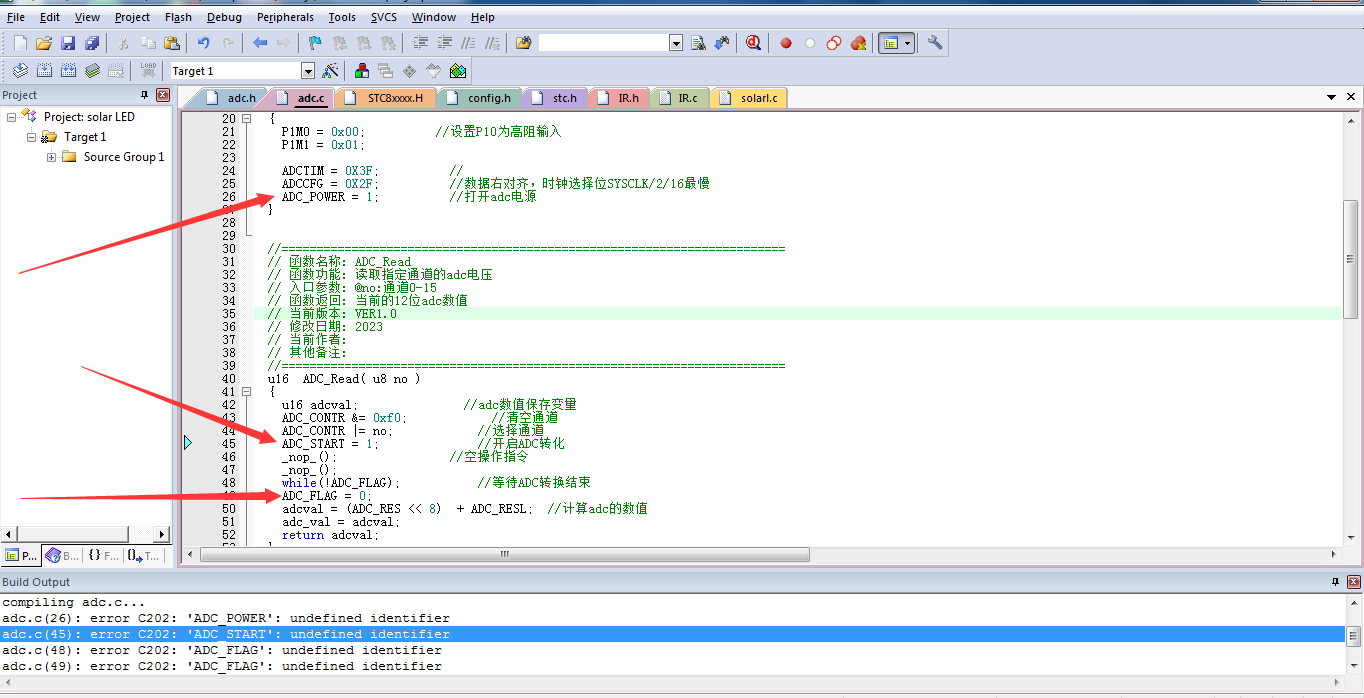Kill all breakpoints icon
Viewport: 1364px width, 698px height.
858,43
